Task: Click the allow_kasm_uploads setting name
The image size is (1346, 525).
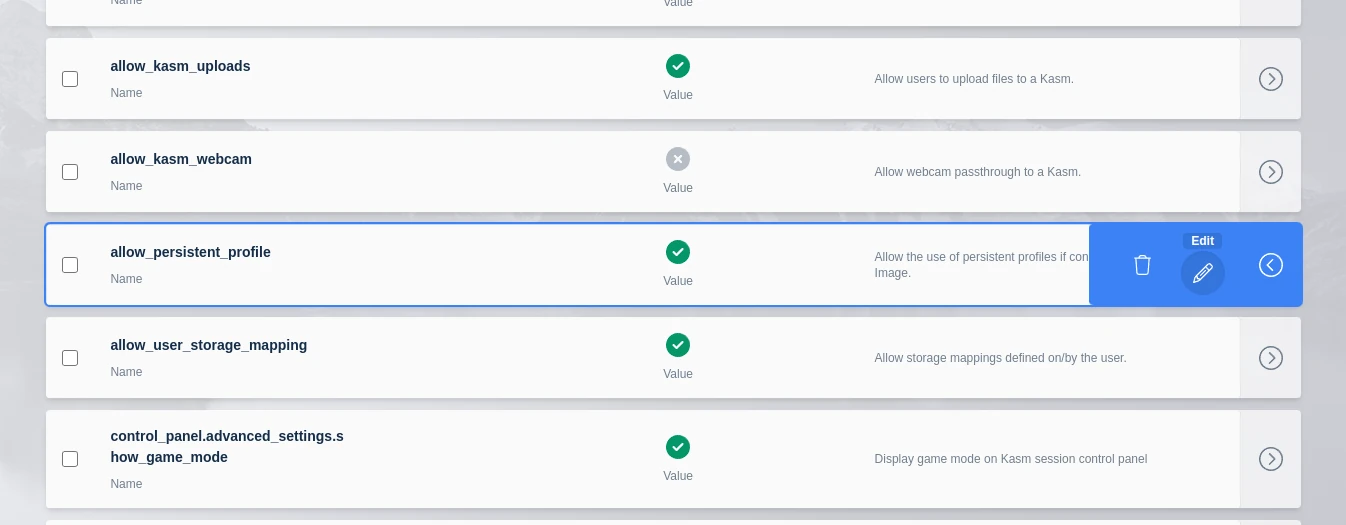Action: pos(180,66)
